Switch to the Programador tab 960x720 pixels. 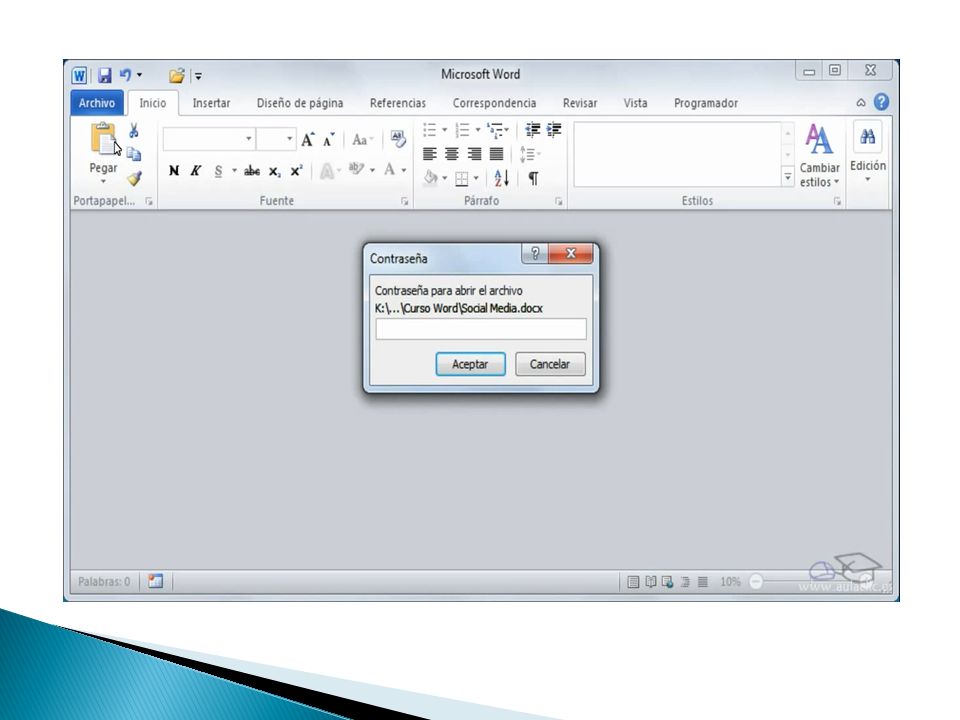coord(705,103)
